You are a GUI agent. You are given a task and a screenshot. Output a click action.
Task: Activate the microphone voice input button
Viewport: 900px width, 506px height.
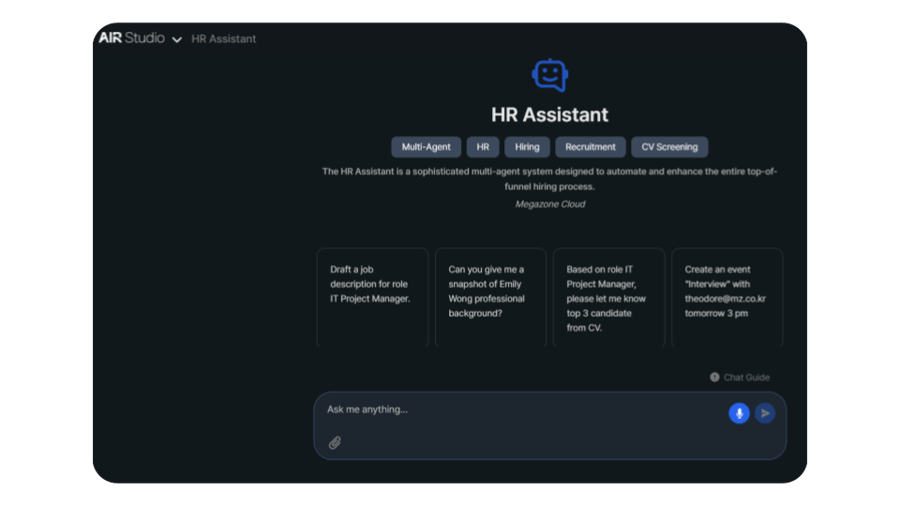(739, 413)
